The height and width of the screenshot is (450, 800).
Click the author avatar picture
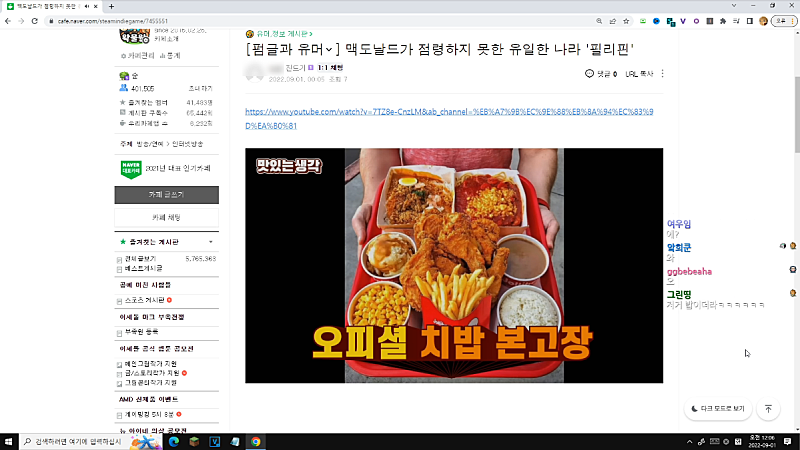click(x=254, y=73)
